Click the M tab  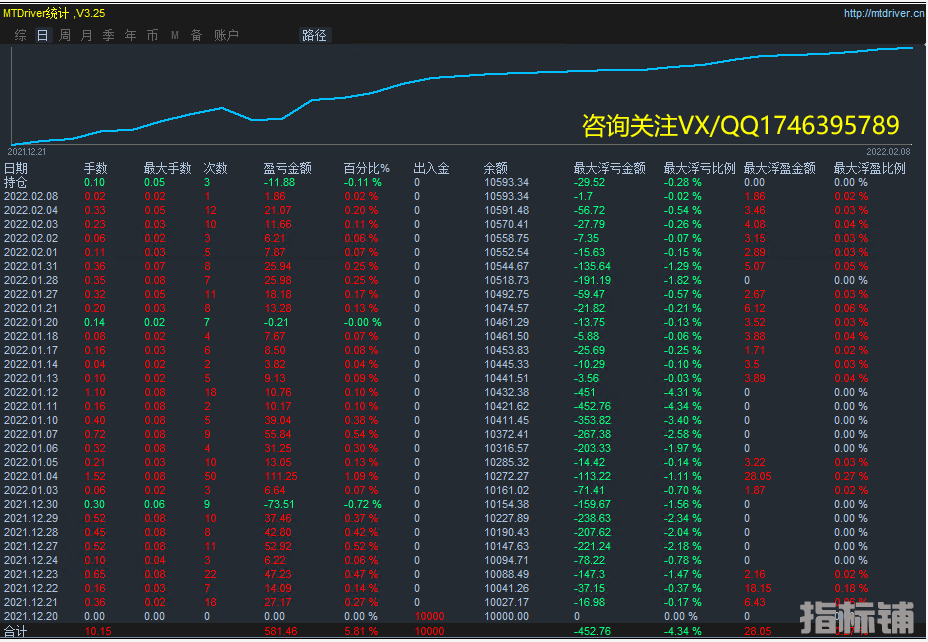point(175,35)
